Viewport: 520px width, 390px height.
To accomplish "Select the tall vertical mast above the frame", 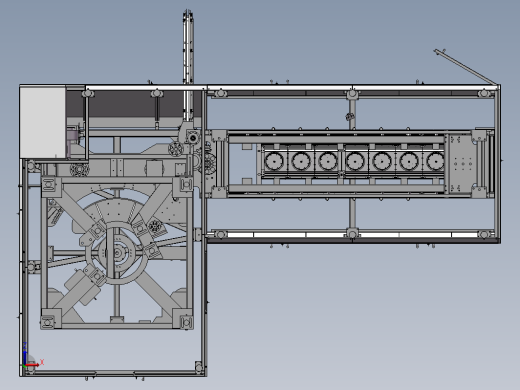I will tap(188, 65).
